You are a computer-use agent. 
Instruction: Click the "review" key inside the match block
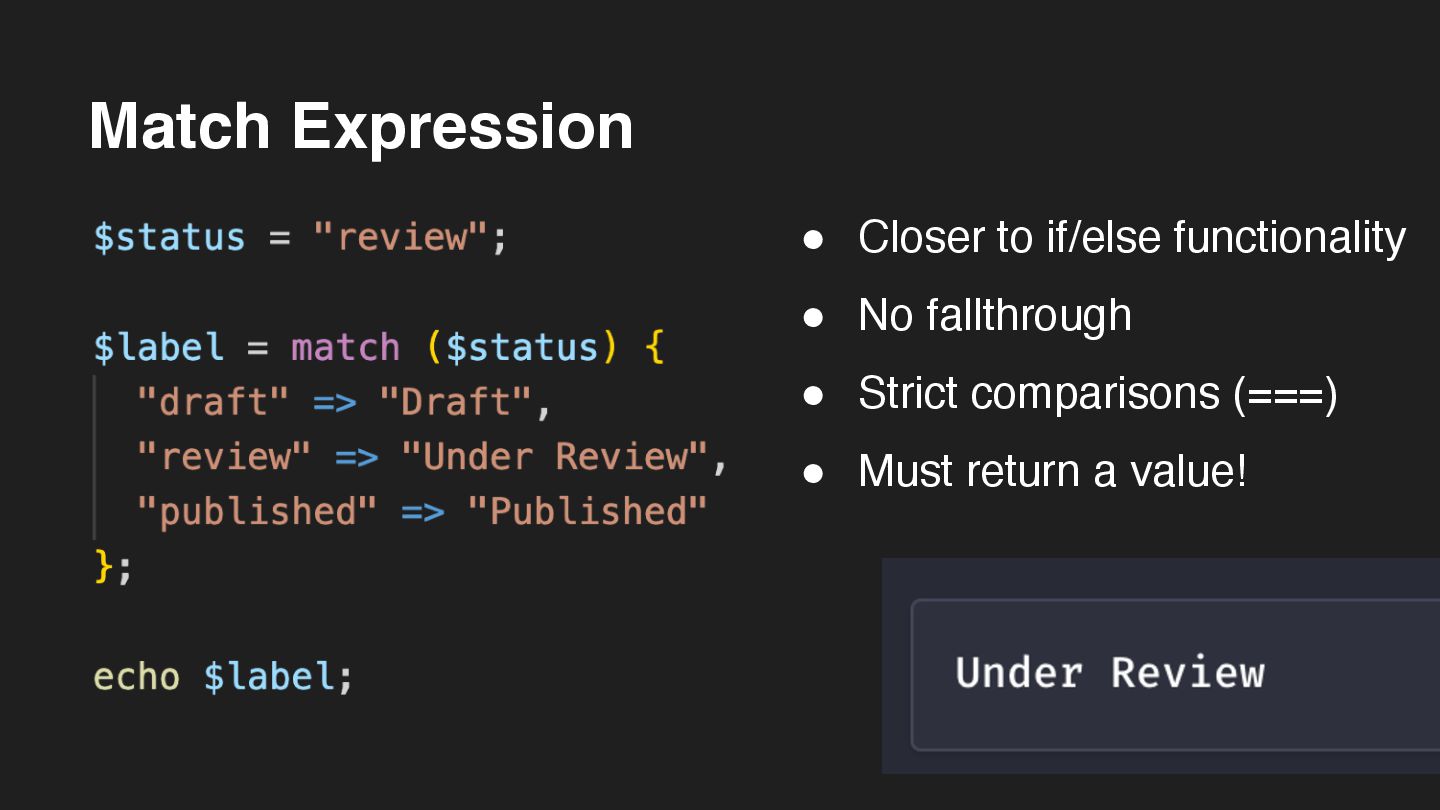pos(224,457)
